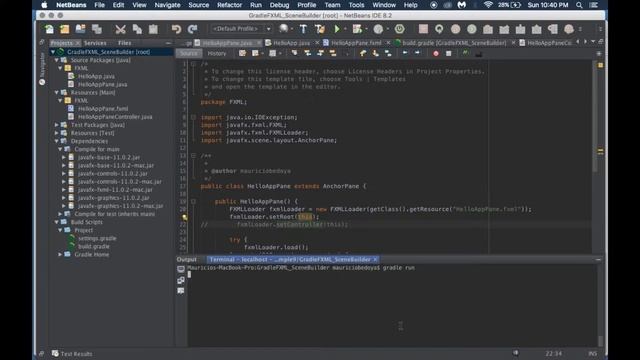Select HelloApp.java in project tree
Screen dimensions: 640x360
click(x=96, y=76)
